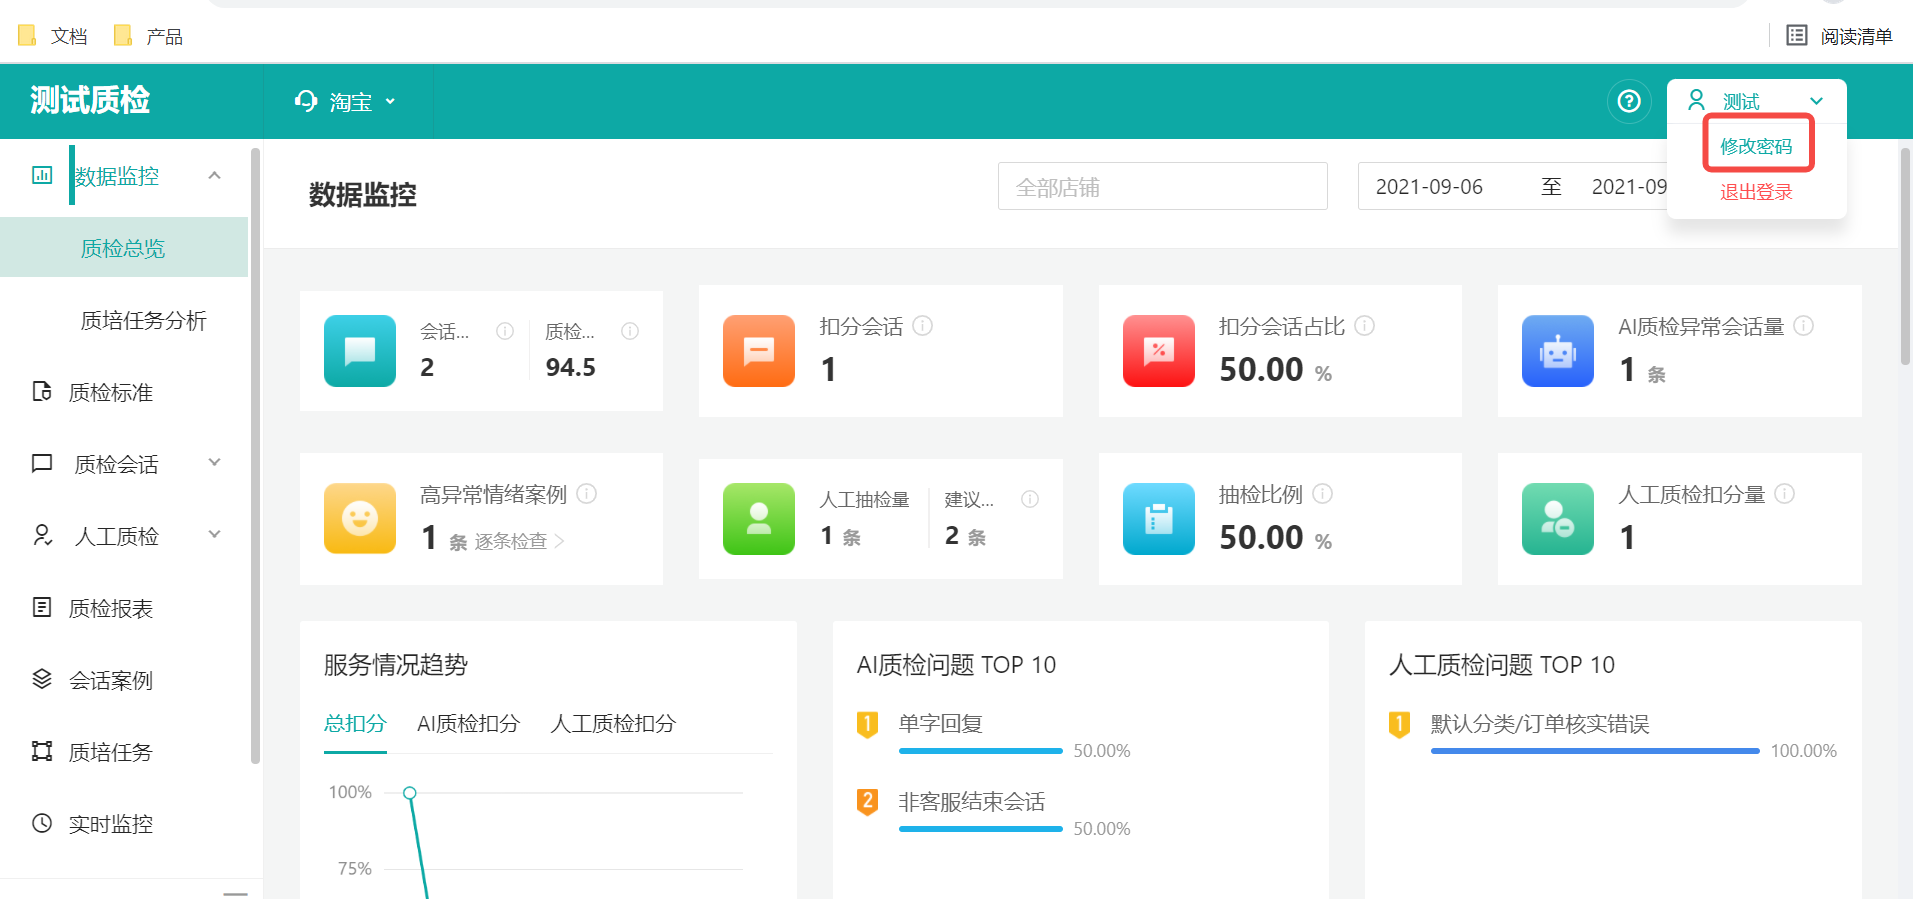Open the 产品 bookmark folder
The height and width of the screenshot is (899, 1913).
point(148,36)
